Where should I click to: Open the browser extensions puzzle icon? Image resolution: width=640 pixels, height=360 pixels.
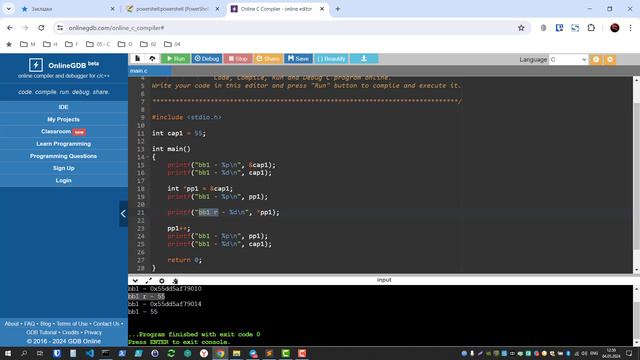(591, 28)
